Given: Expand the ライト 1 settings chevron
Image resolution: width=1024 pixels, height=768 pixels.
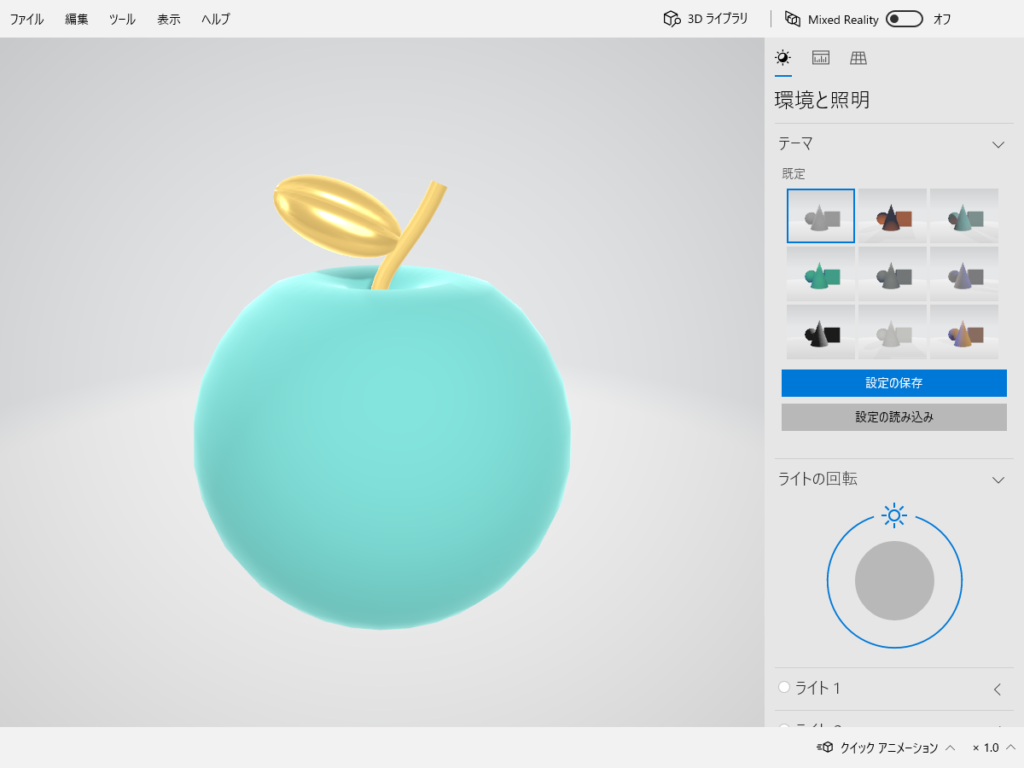Looking at the screenshot, I should tap(997, 689).
